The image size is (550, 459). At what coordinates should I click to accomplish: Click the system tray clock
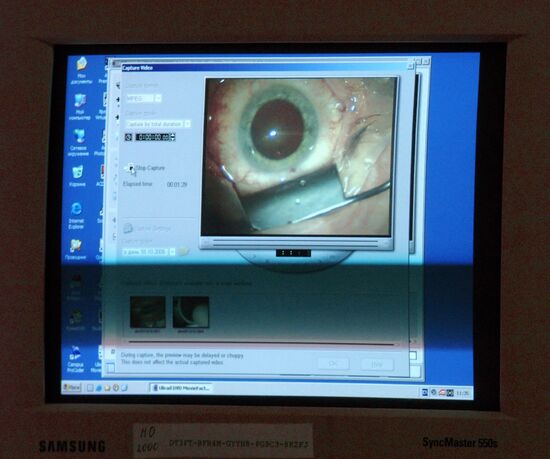coord(462,393)
